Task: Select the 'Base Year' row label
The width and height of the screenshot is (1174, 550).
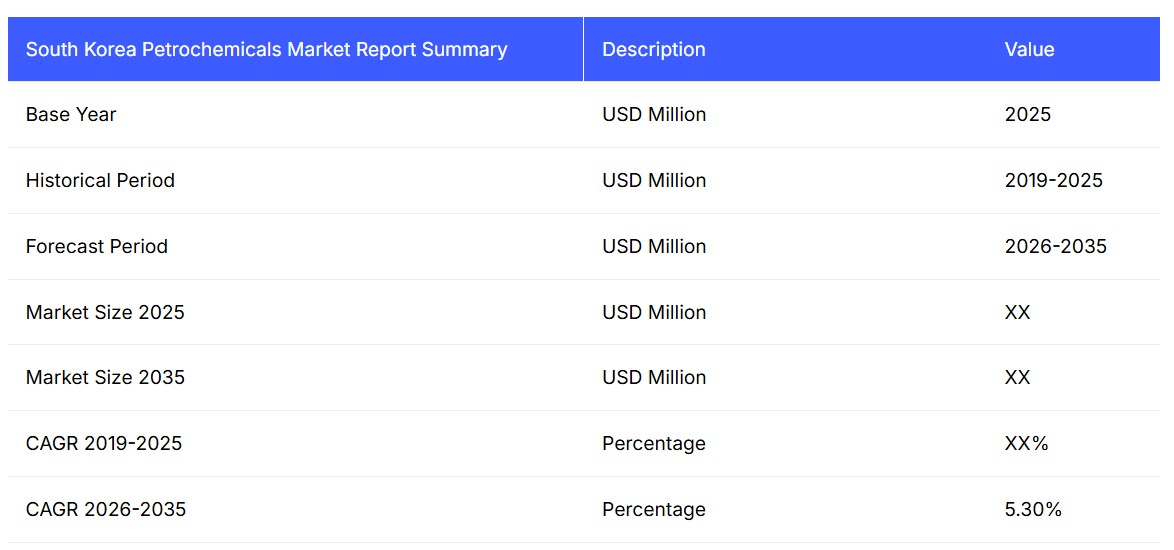Action: point(71,115)
